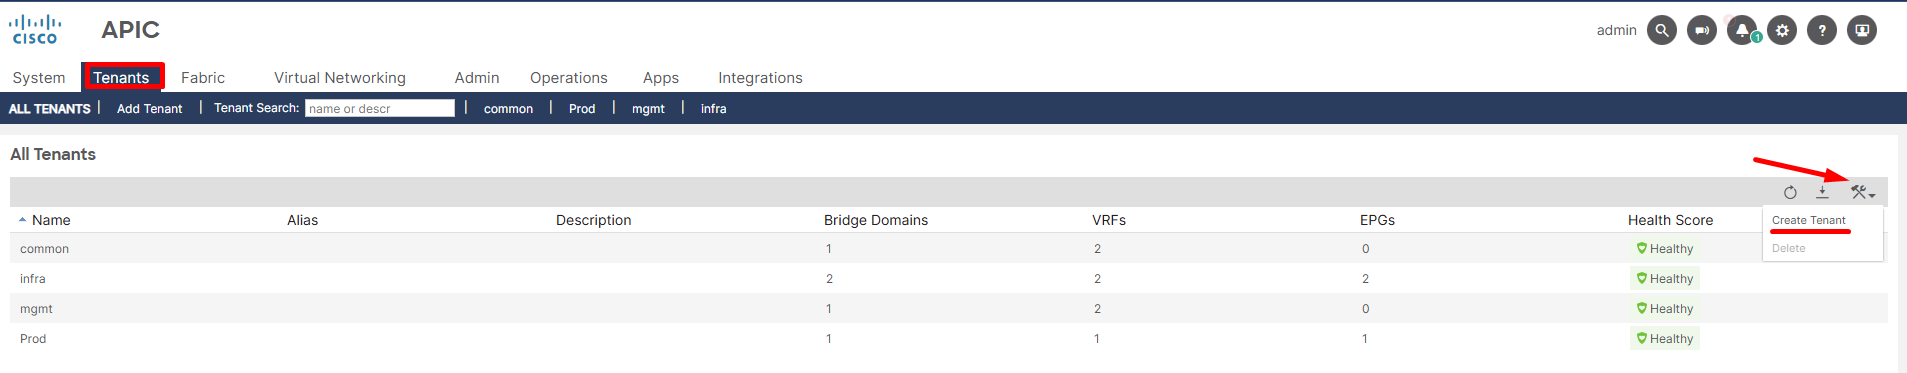The width and height of the screenshot is (1907, 373).
Task: Open the notifications bell icon
Action: 1742,30
